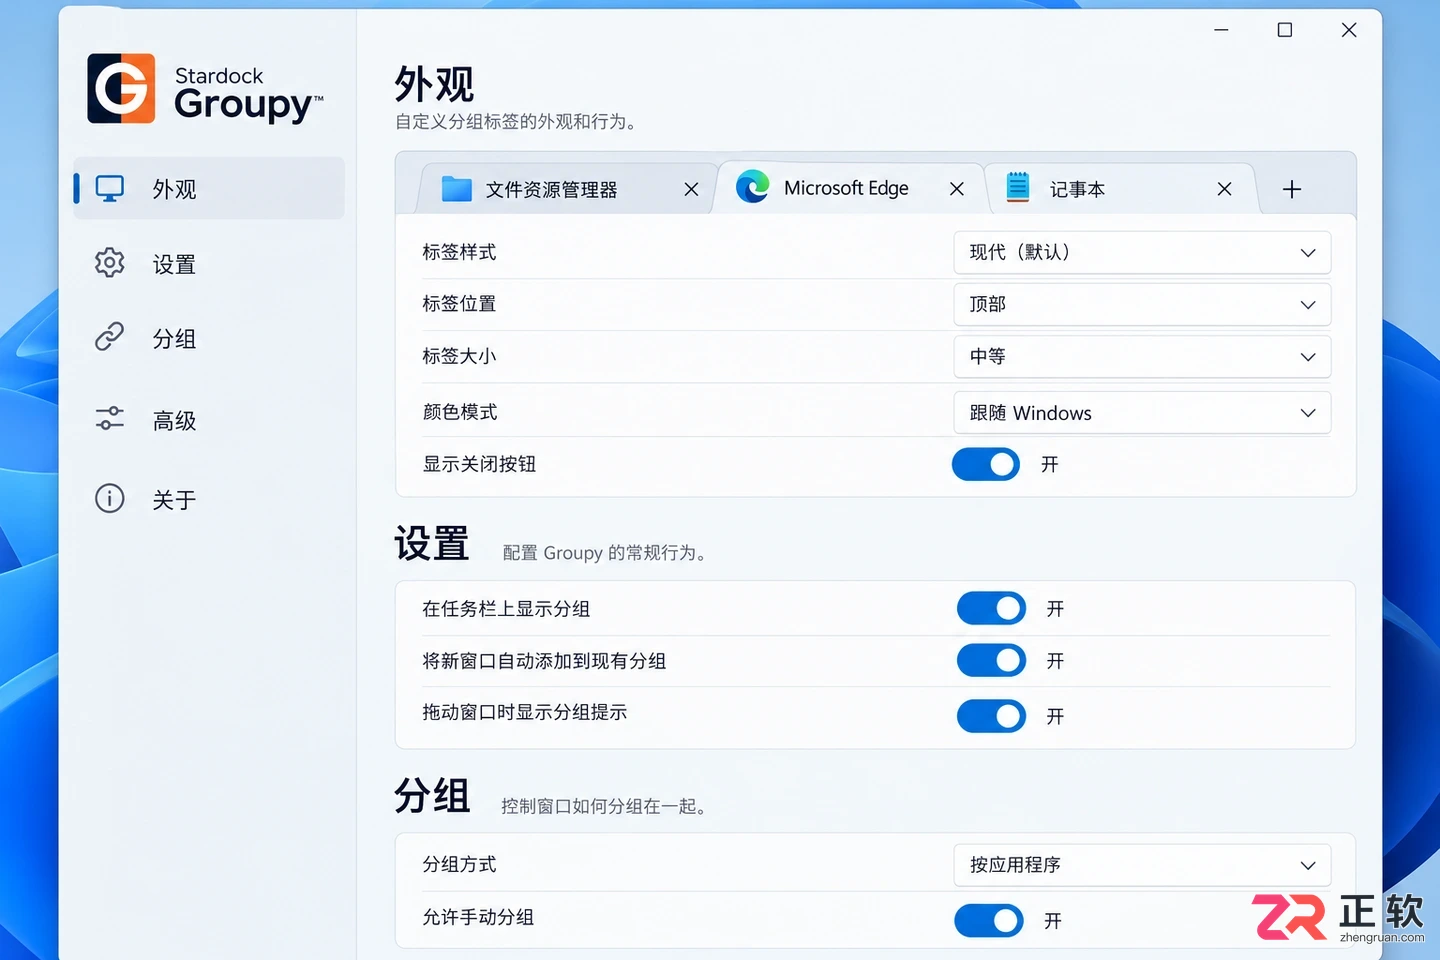Close the 记事本 tab
Viewport: 1440px width, 960px height.
(x=1224, y=189)
